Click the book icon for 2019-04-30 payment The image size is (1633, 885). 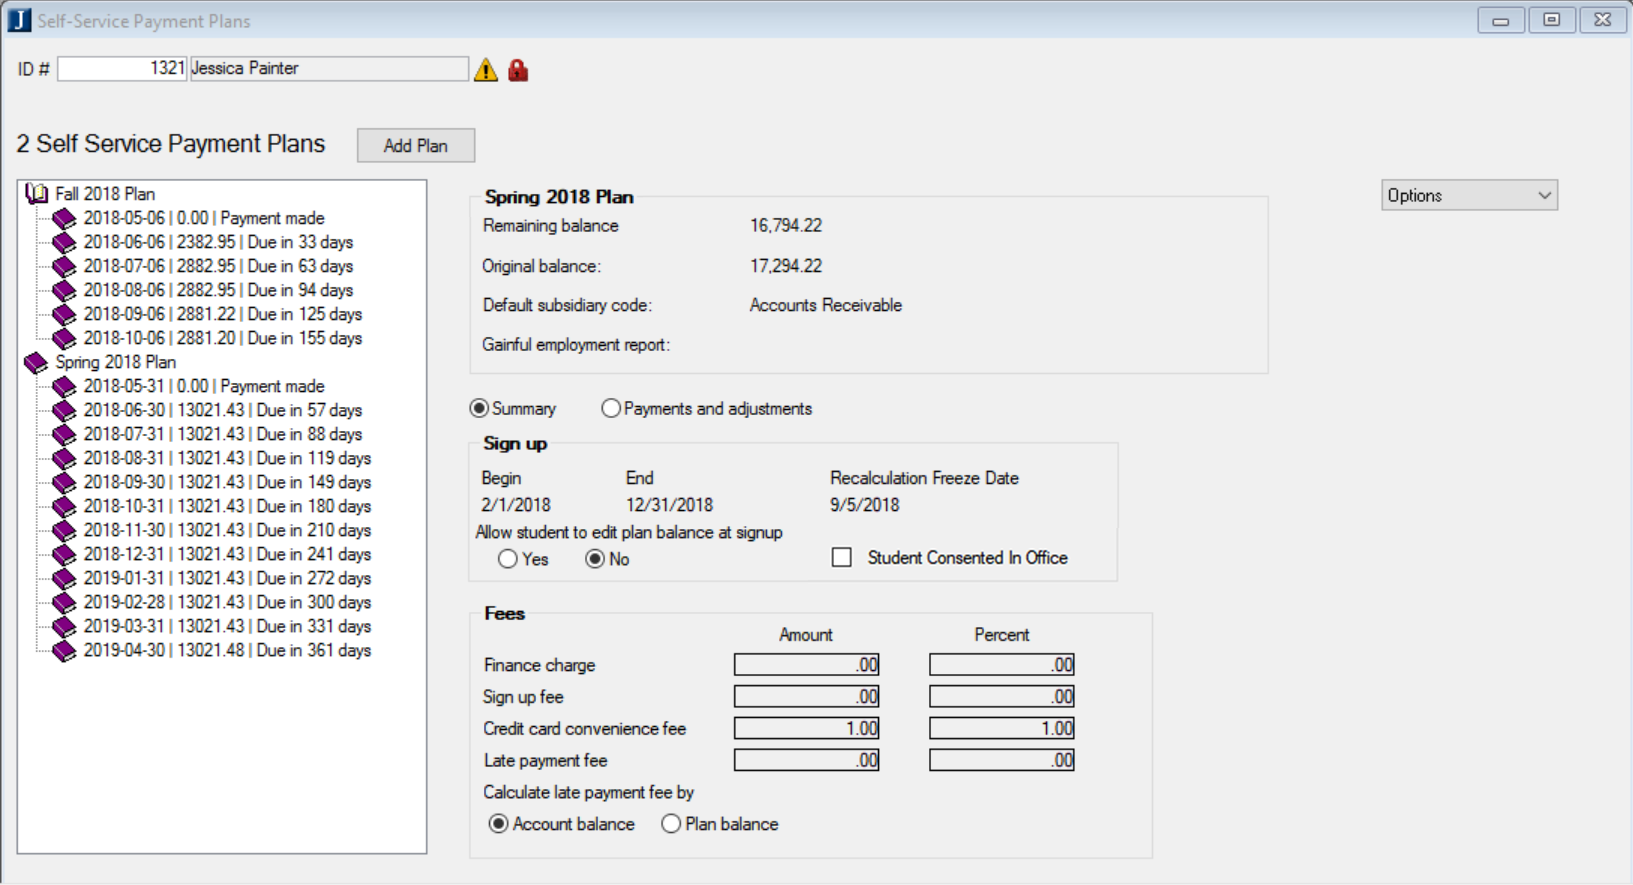click(x=65, y=650)
